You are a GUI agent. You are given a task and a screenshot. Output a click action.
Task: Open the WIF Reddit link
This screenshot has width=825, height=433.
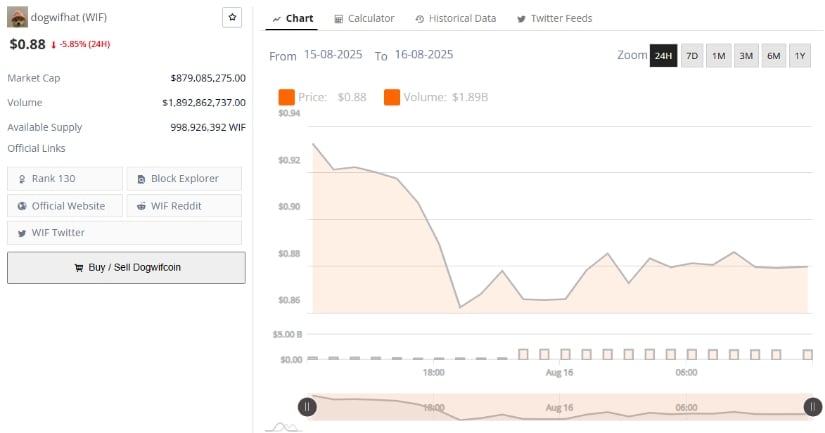(184, 206)
